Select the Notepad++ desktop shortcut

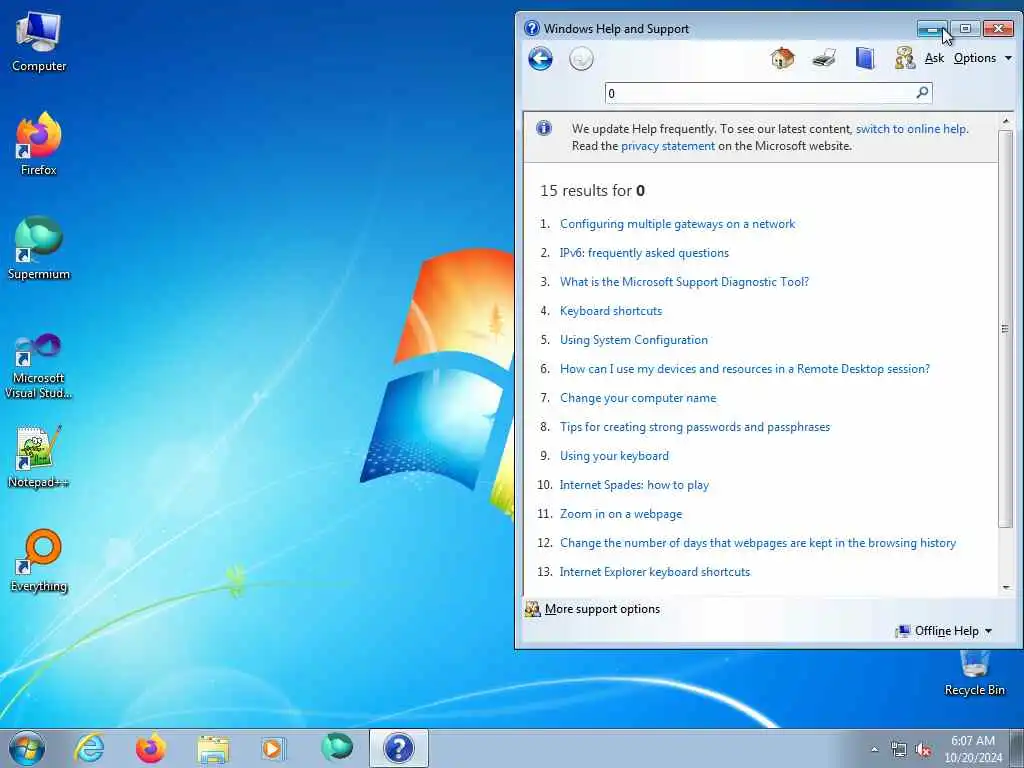pos(39,457)
